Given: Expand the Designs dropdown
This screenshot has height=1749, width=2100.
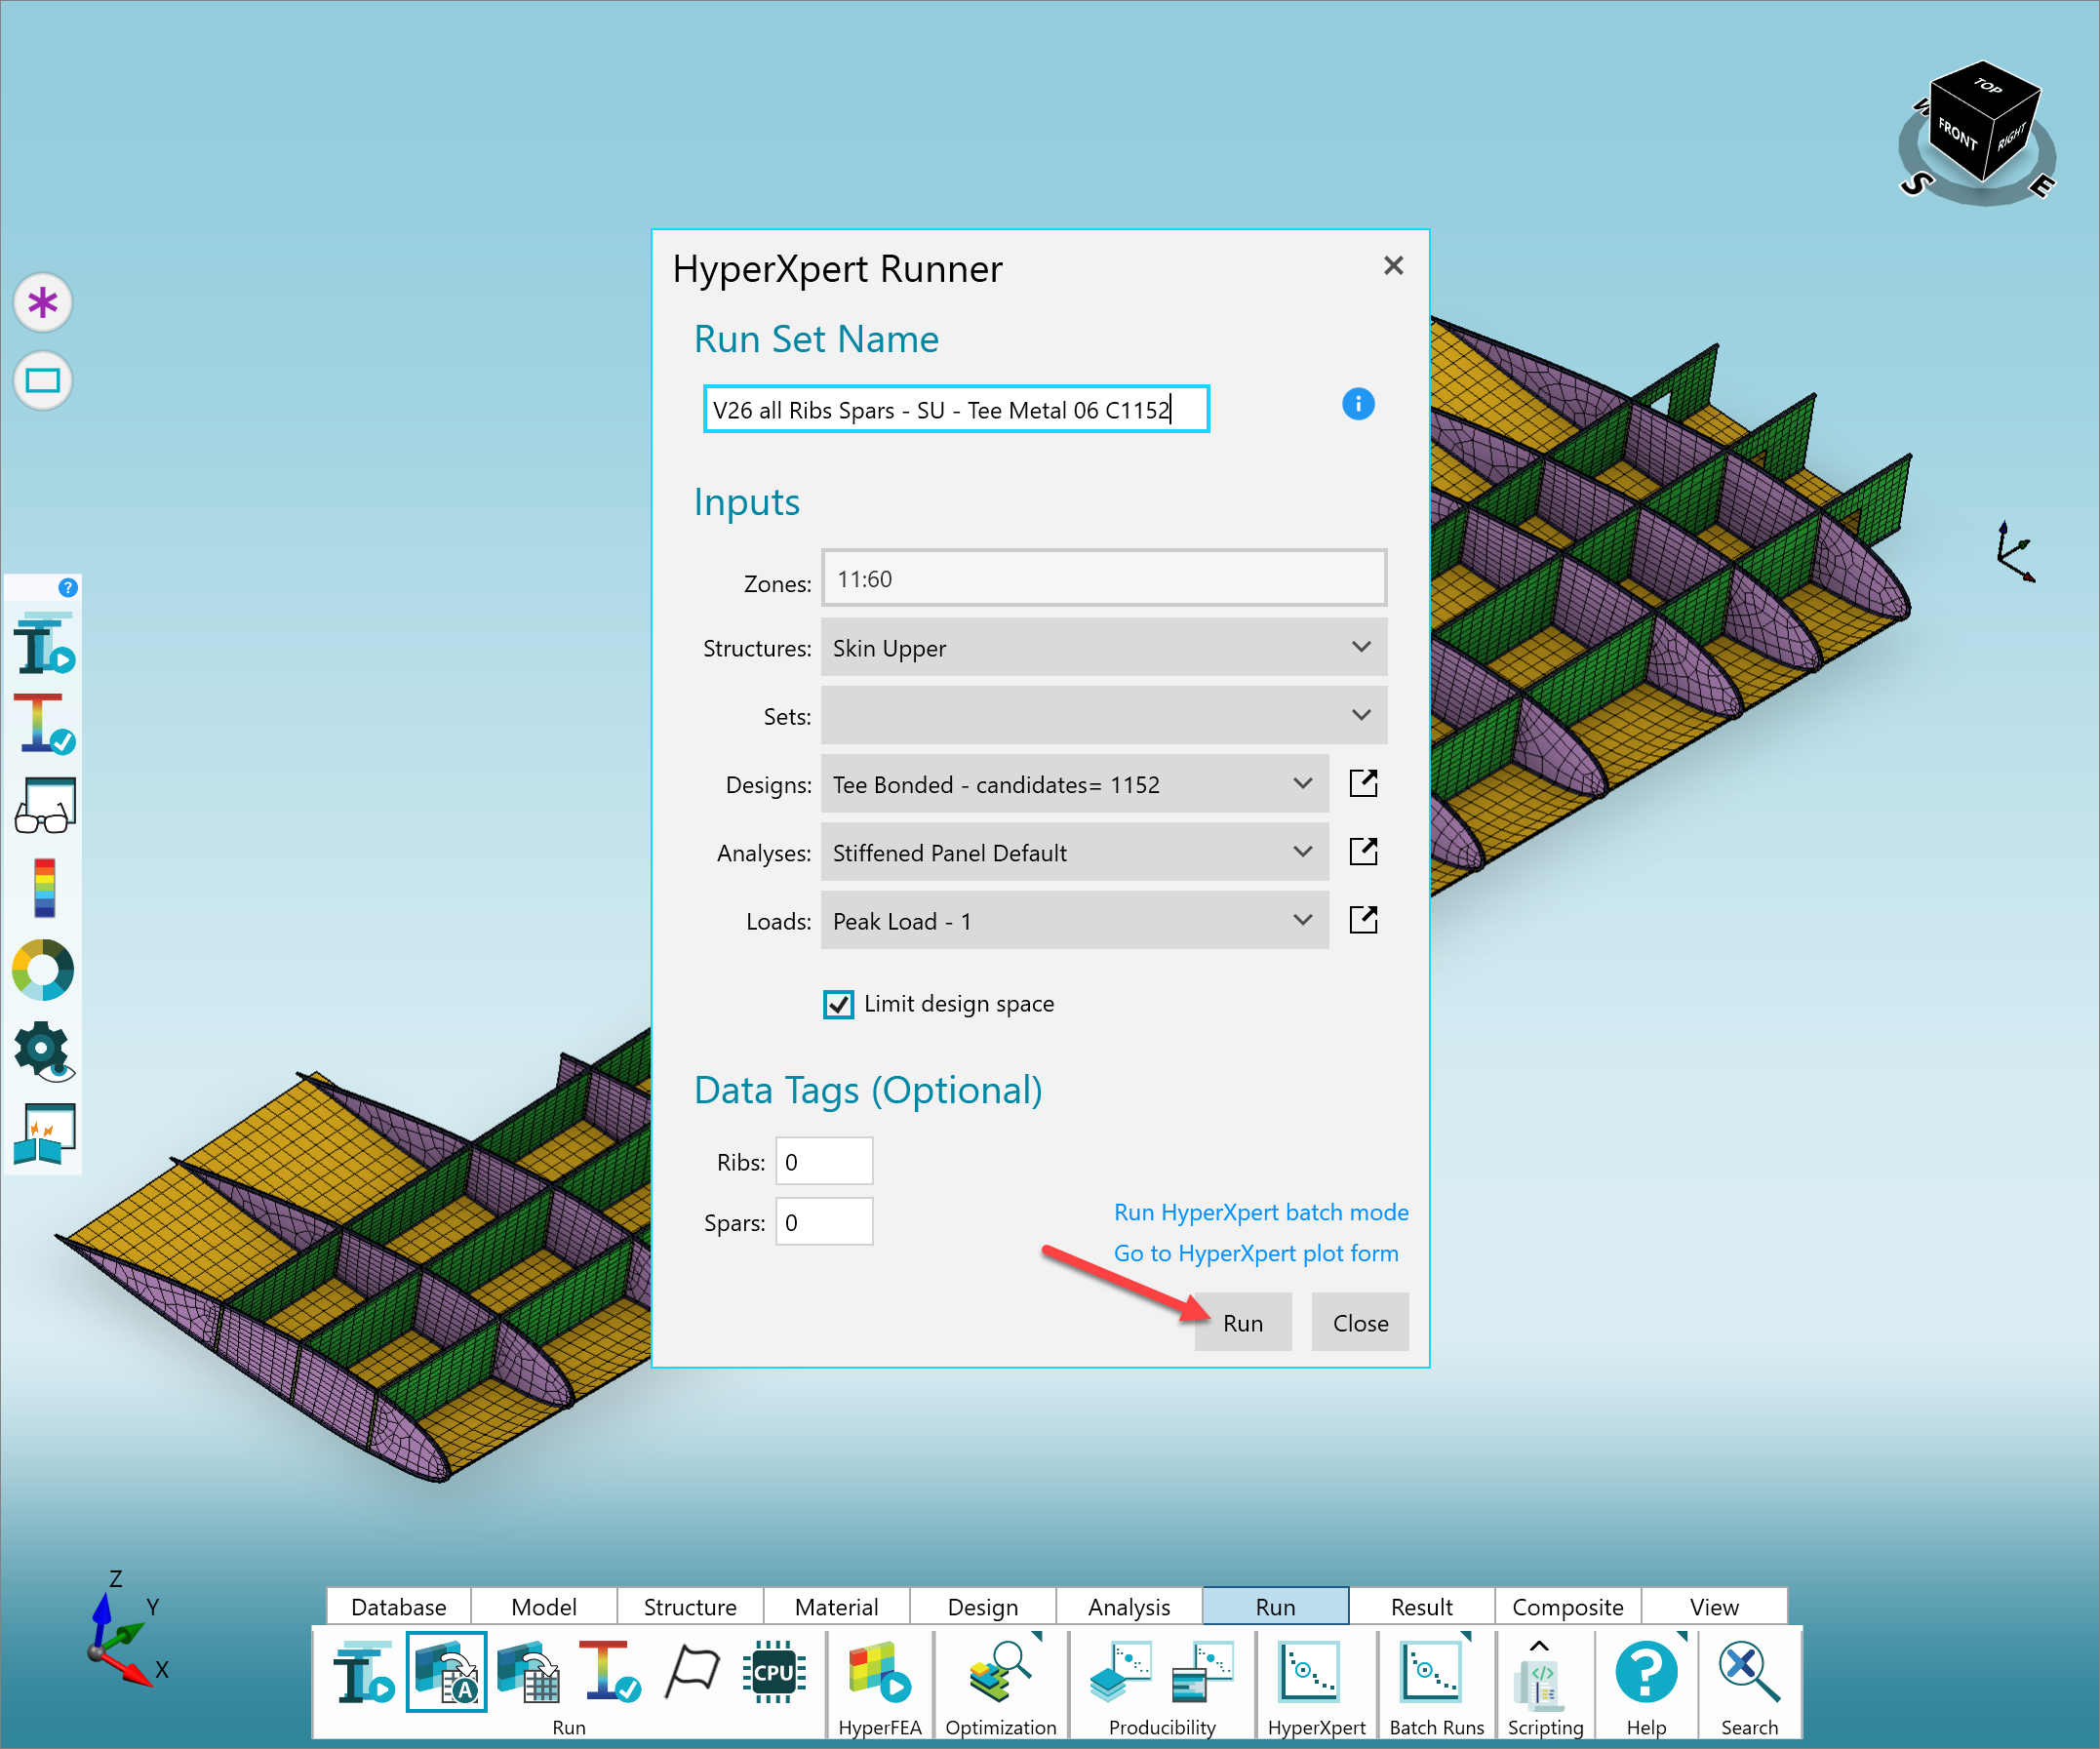Looking at the screenshot, I should pyautogui.click(x=1075, y=783).
